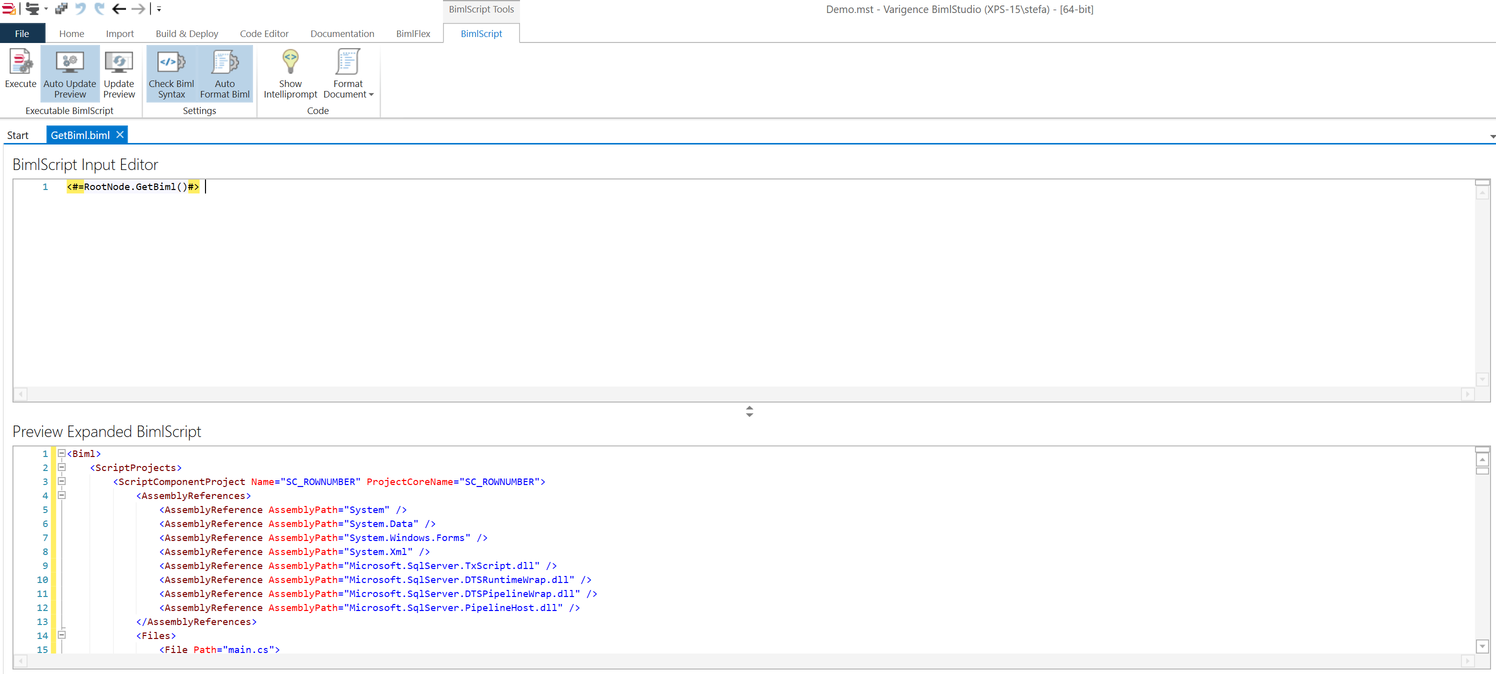Toggle Check Biml Syntax setting

point(171,74)
